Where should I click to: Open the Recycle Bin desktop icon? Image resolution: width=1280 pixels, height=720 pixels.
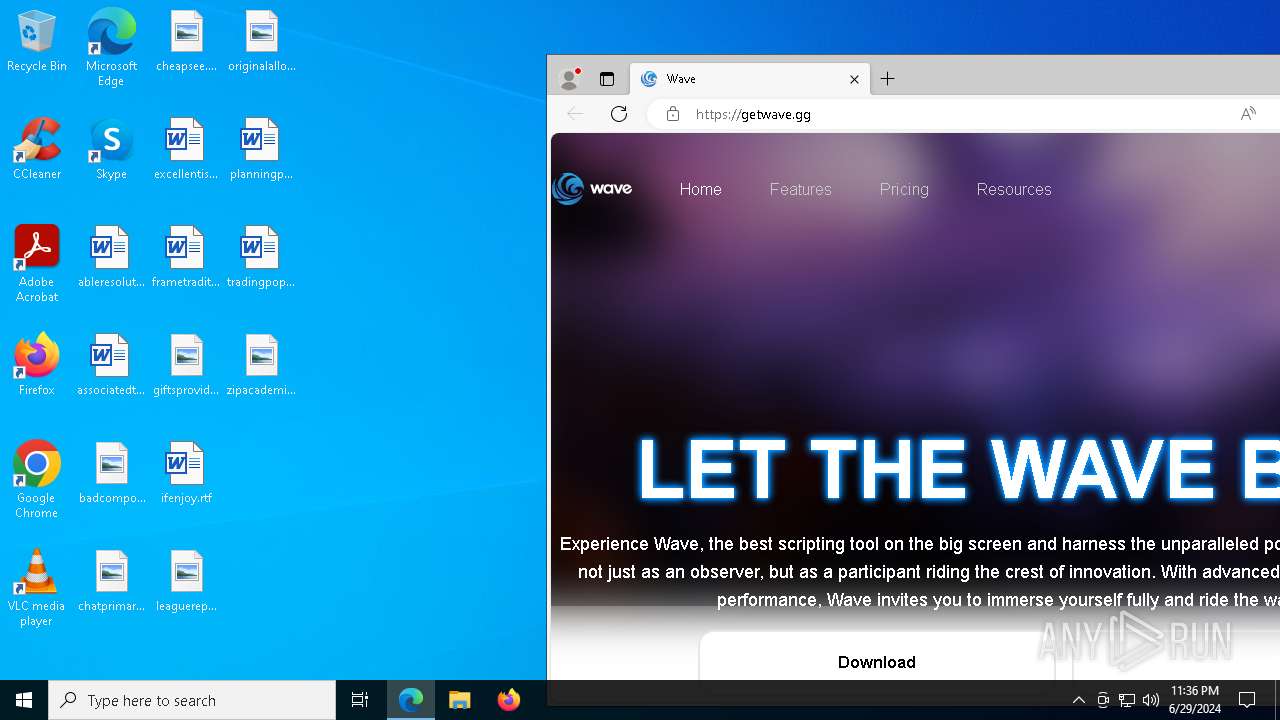click(x=37, y=41)
